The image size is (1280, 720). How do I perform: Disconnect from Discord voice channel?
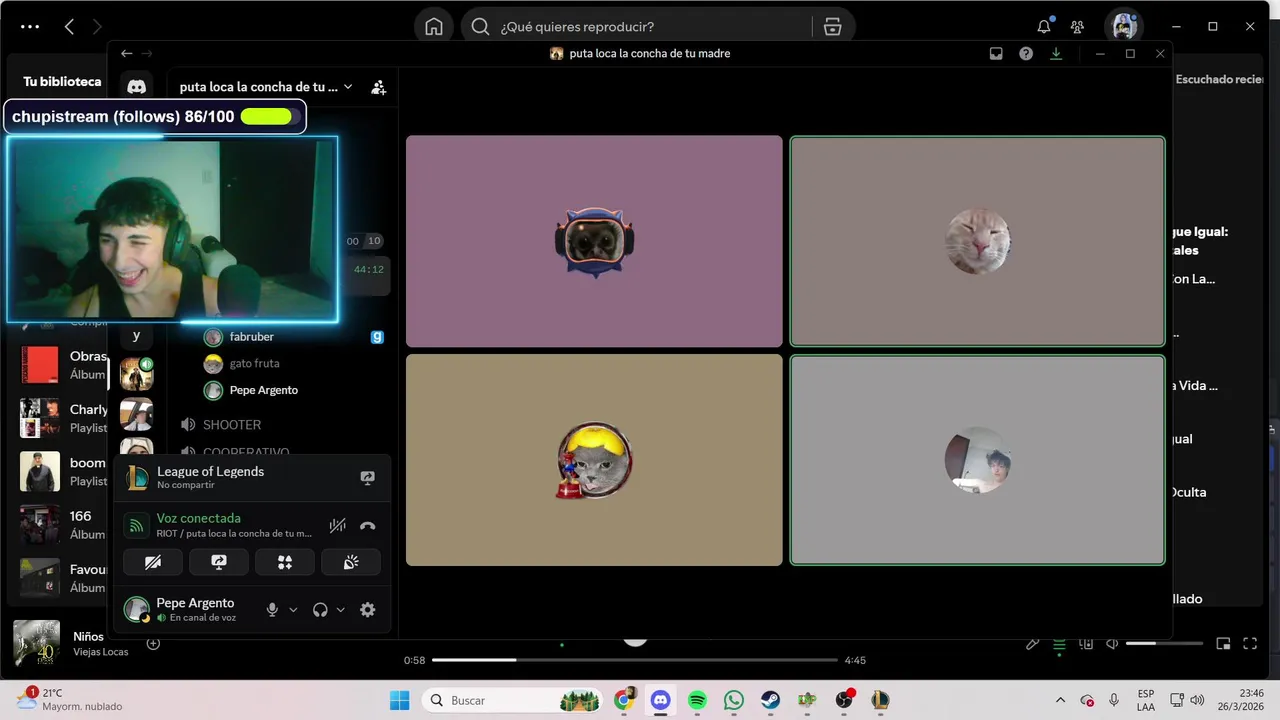[368, 525]
